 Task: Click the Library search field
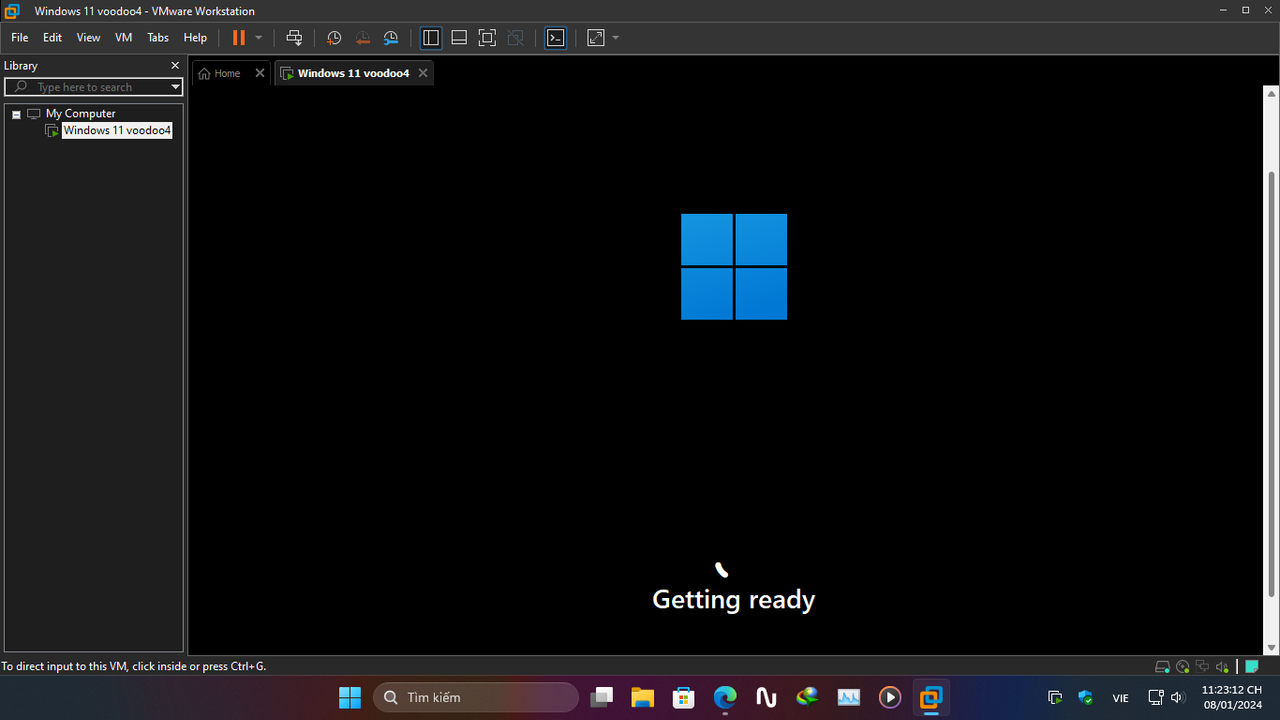click(x=90, y=87)
